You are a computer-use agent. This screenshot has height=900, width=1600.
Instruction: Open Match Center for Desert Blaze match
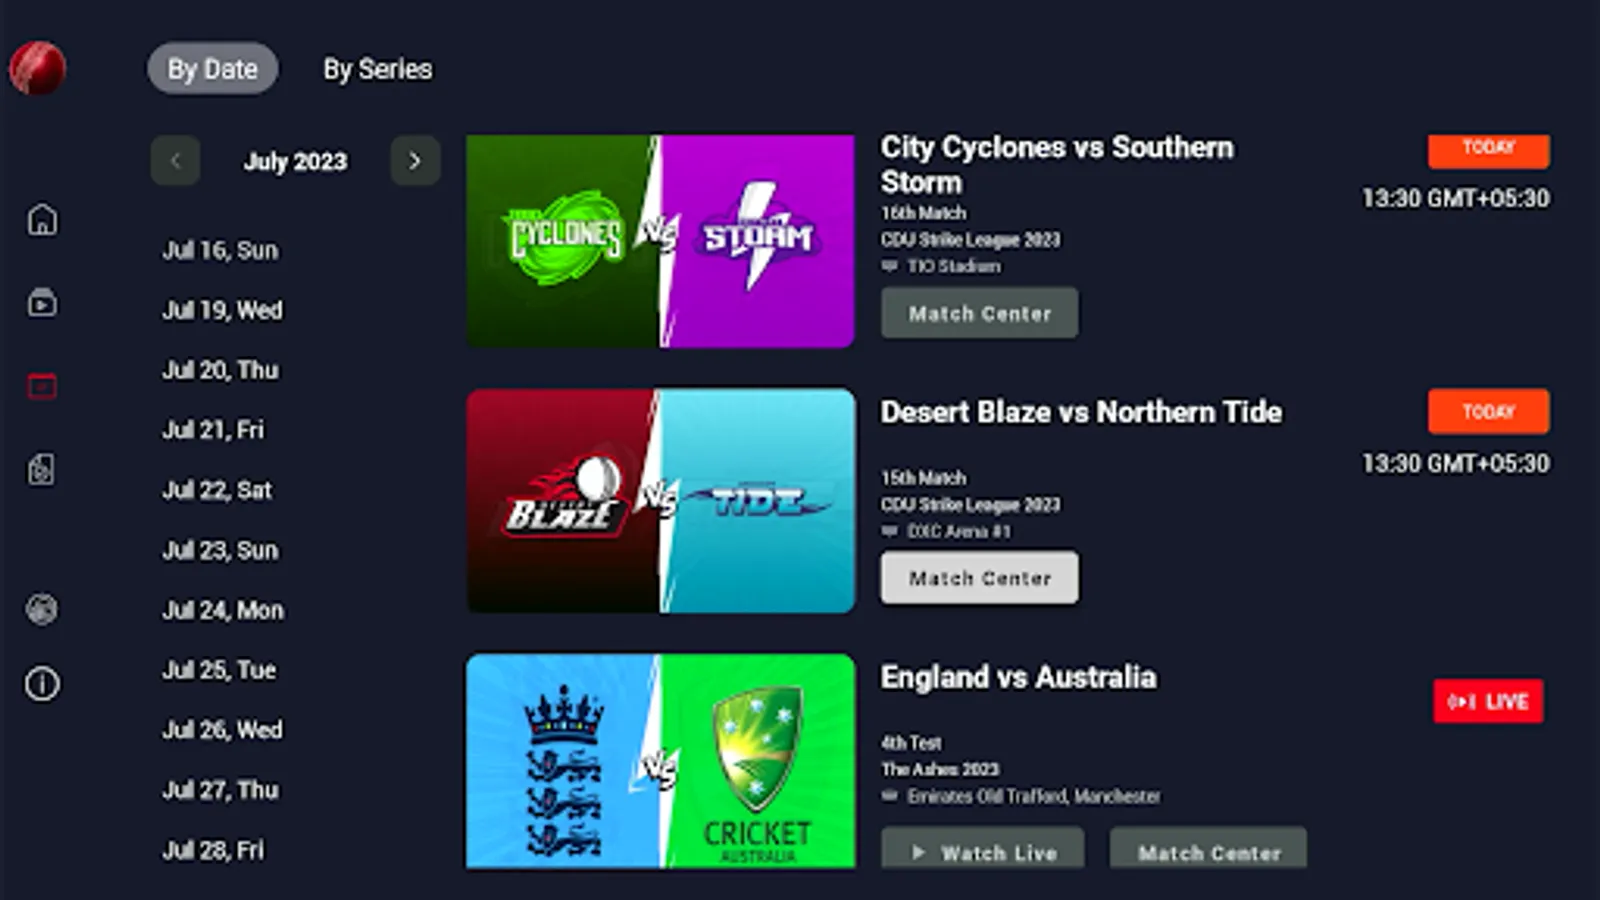tap(980, 578)
